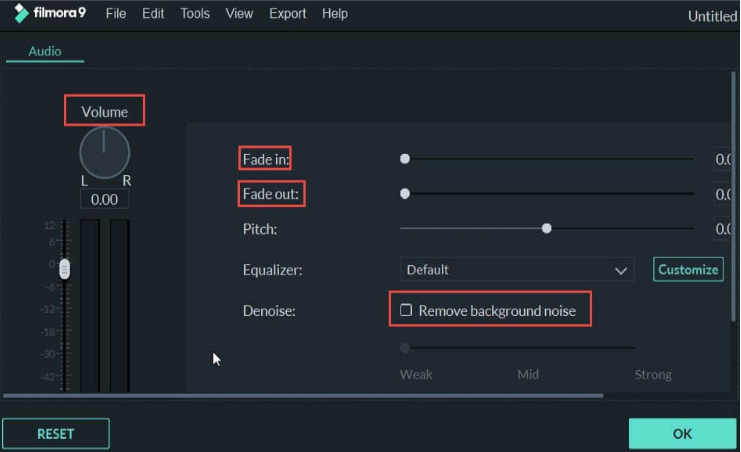Click the Pitch slider handle
The image size is (741, 452).
(x=546, y=229)
